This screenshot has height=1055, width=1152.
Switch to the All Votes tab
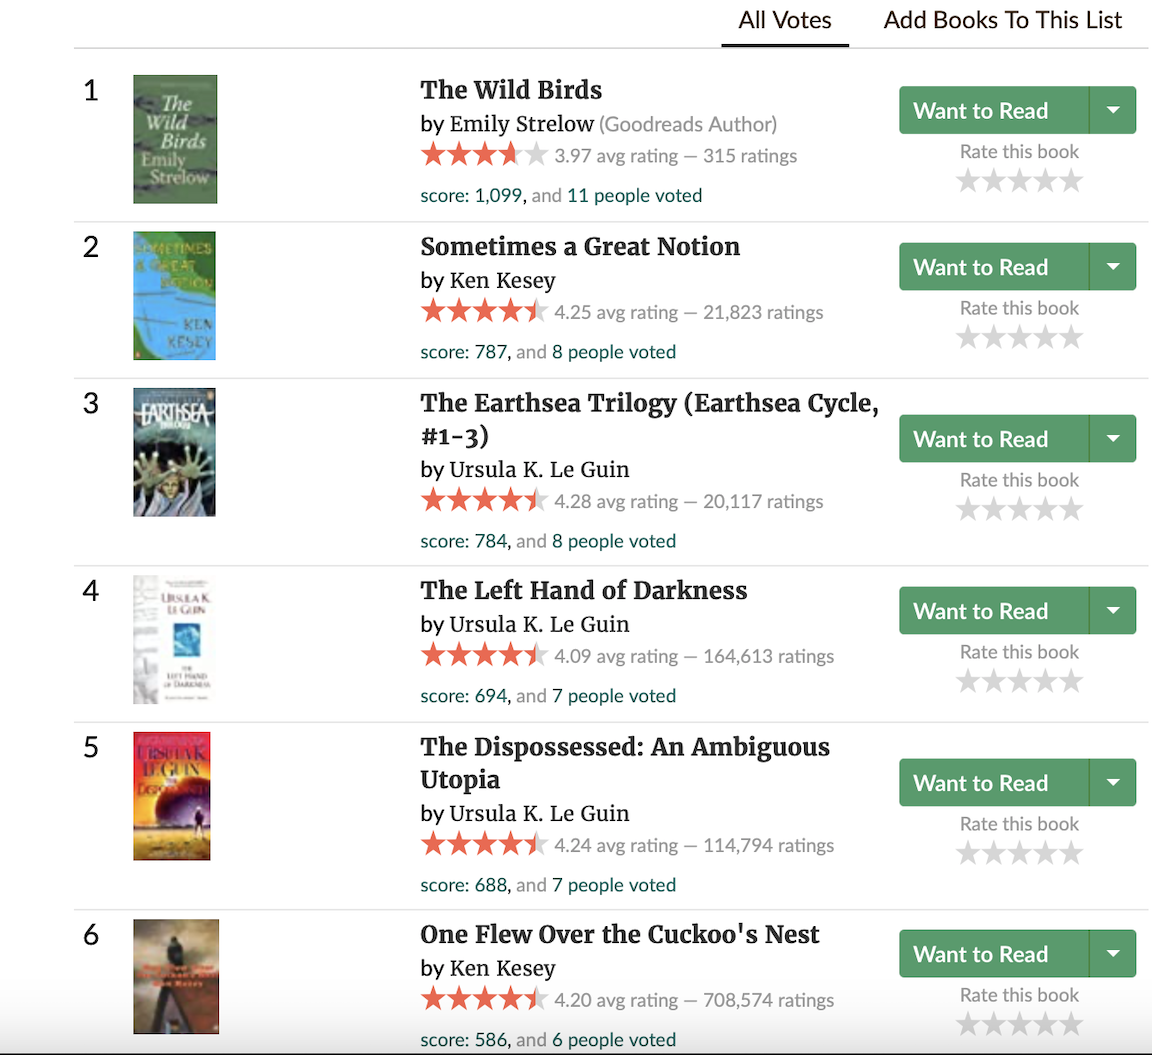[785, 20]
